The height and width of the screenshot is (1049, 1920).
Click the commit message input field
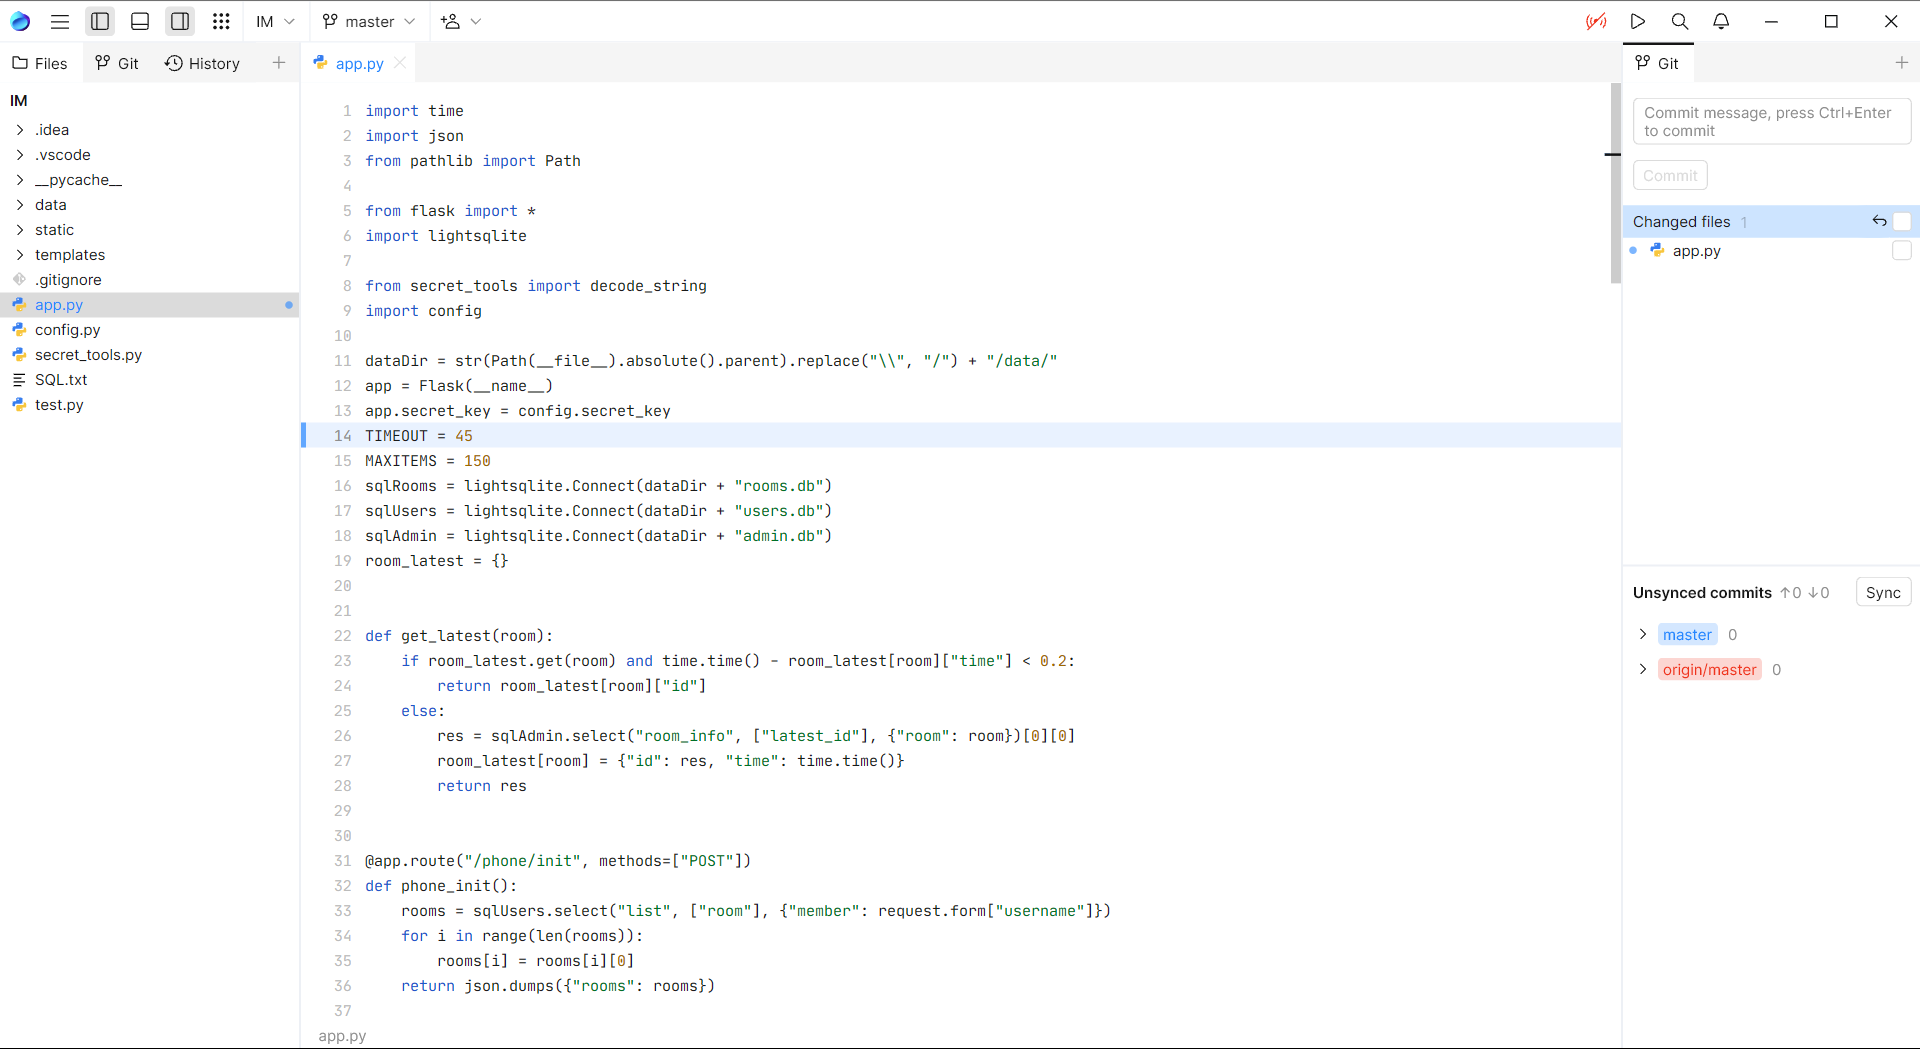(1771, 122)
